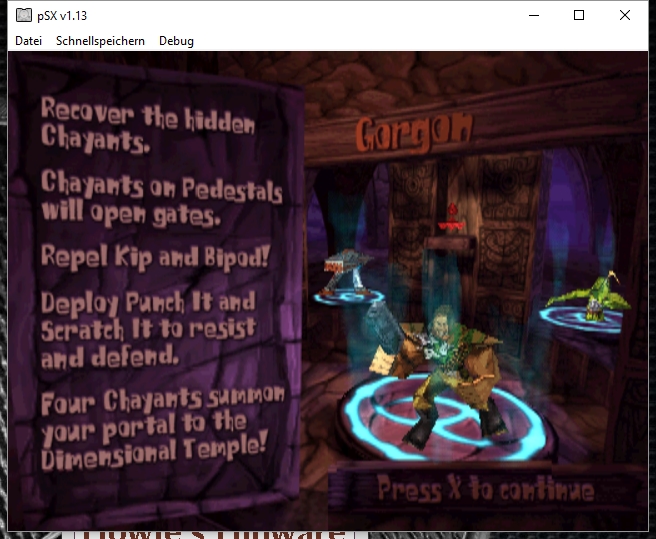Viewport: 656px width, 539px height.
Task: Click text 'Repel Kip and Bipod!'
Action: [x=155, y=257]
